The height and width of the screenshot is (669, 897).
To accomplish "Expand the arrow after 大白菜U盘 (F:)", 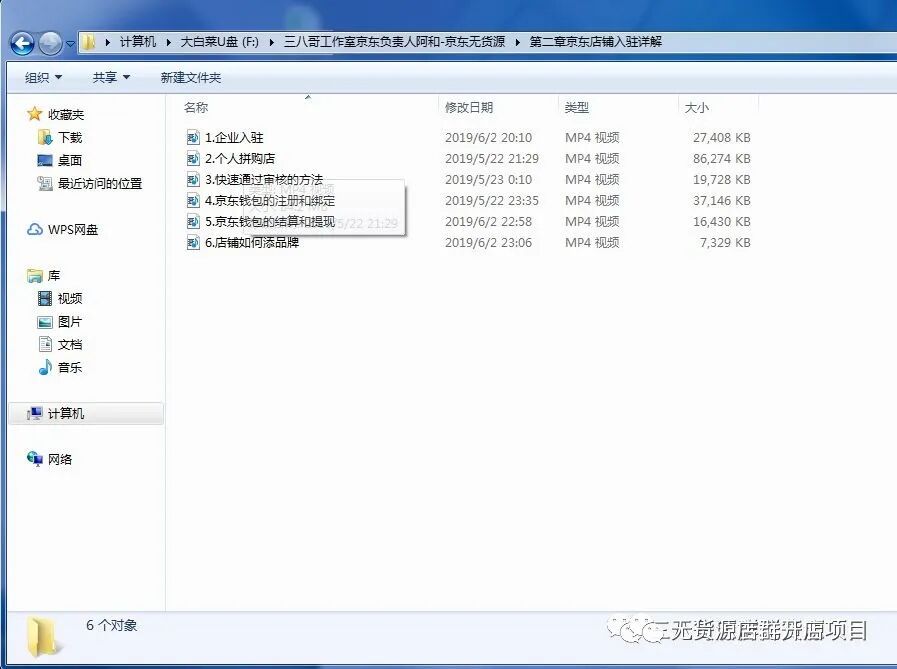I will (x=271, y=42).
